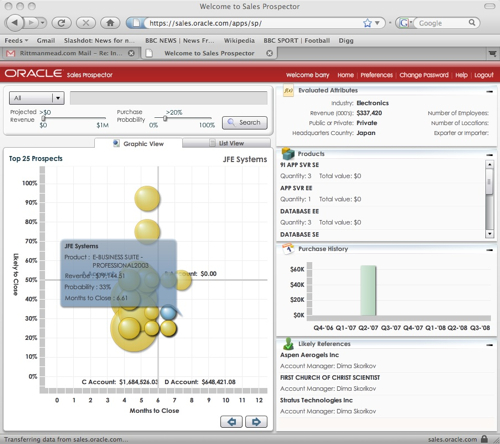The image size is (500, 444).
Task: Click the Gmail envelope tab favicon
Action: (x=11, y=53)
